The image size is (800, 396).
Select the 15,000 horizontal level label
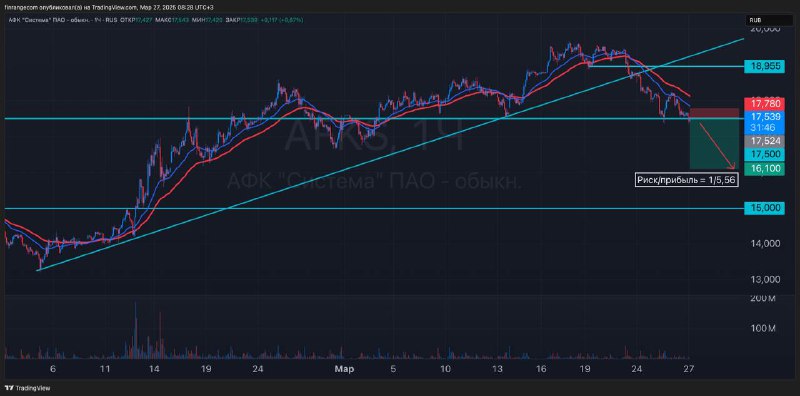coord(763,208)
